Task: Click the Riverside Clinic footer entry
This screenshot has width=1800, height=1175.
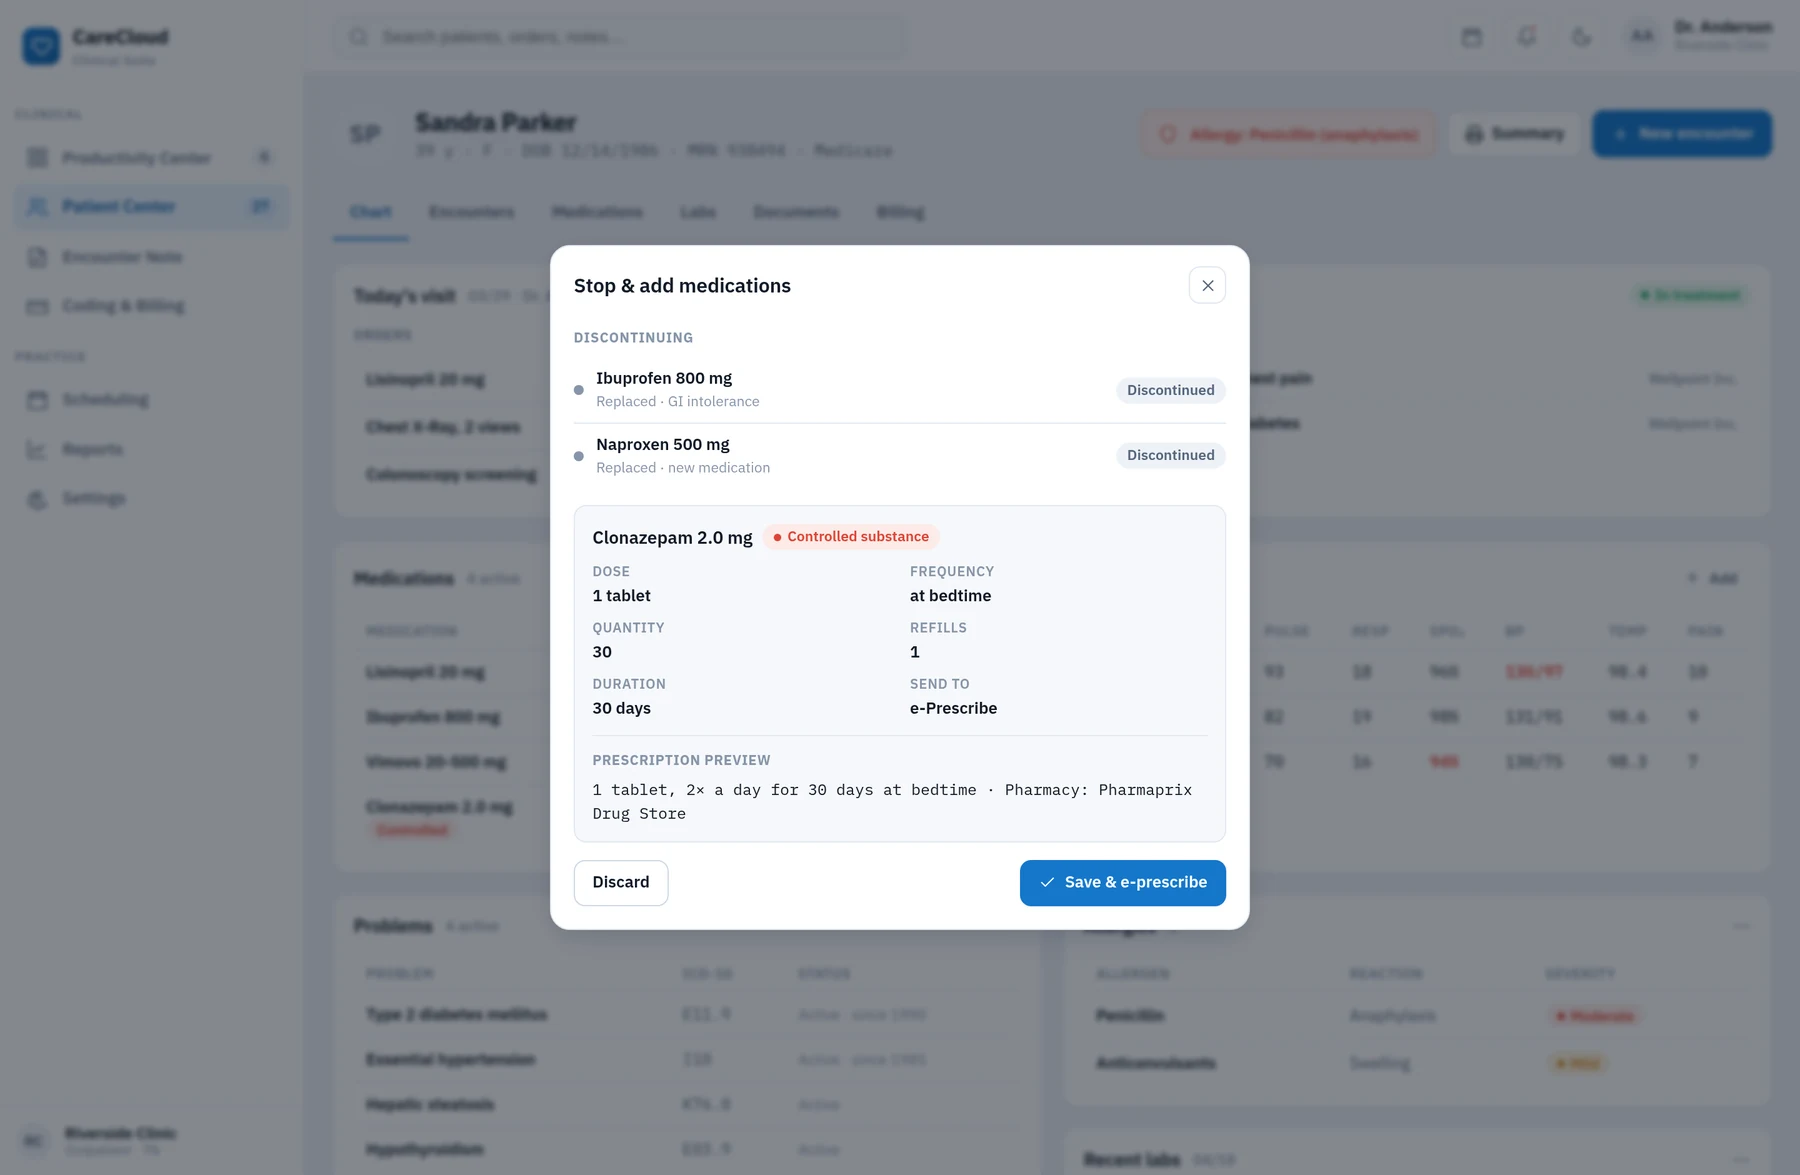Action: (x=152, y=1140)
